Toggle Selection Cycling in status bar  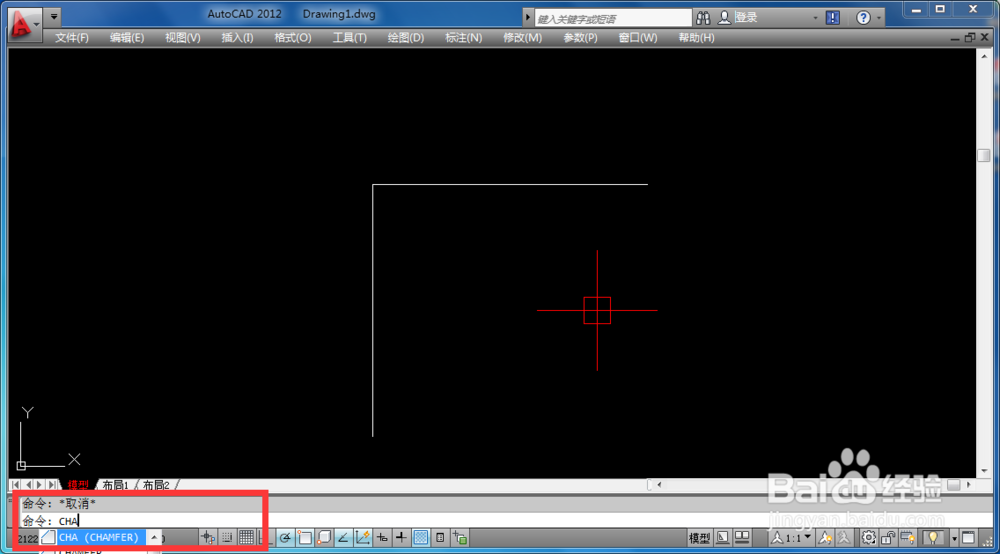click(460, 538)
